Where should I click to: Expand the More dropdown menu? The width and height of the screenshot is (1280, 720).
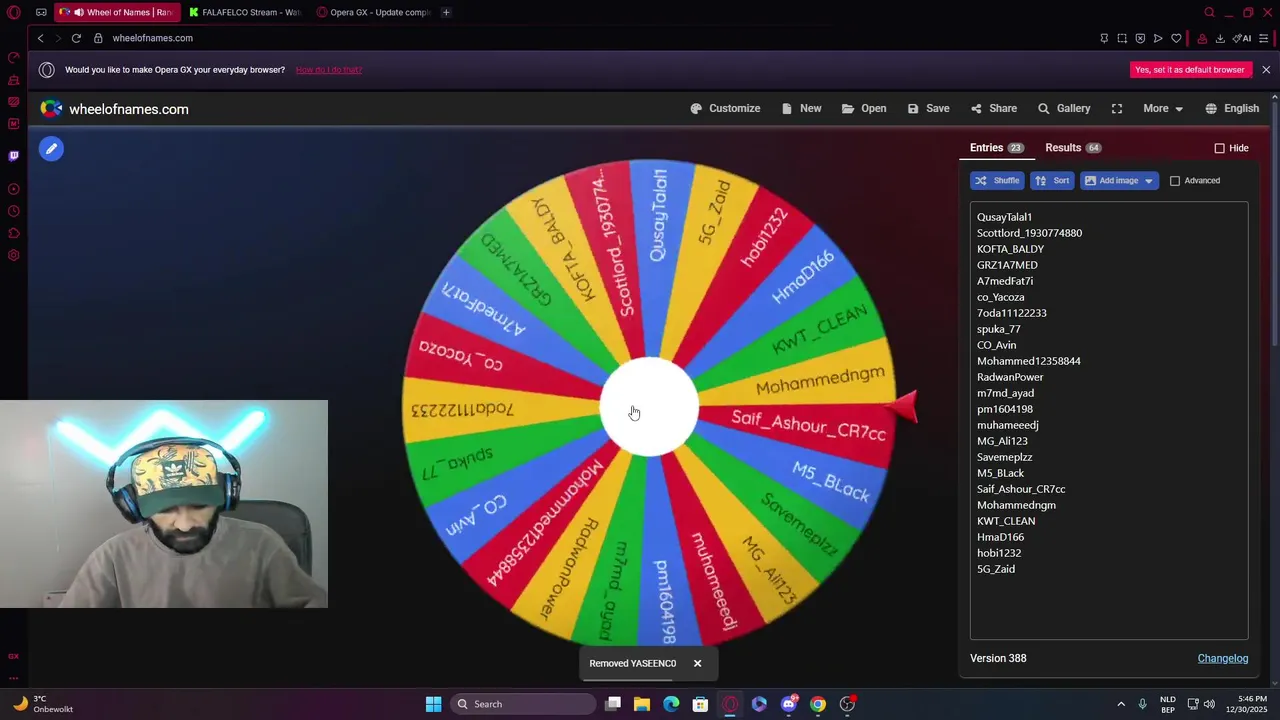pyautogui.click(x=1163, y=108)
